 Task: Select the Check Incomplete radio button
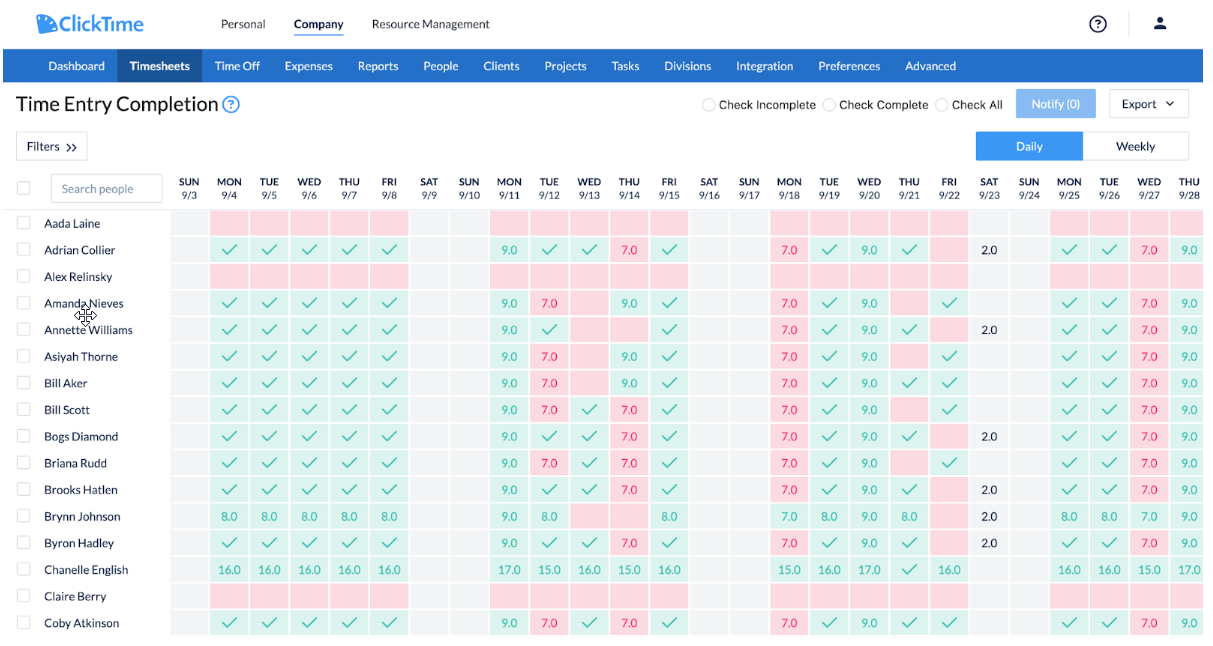pos(709,105)
